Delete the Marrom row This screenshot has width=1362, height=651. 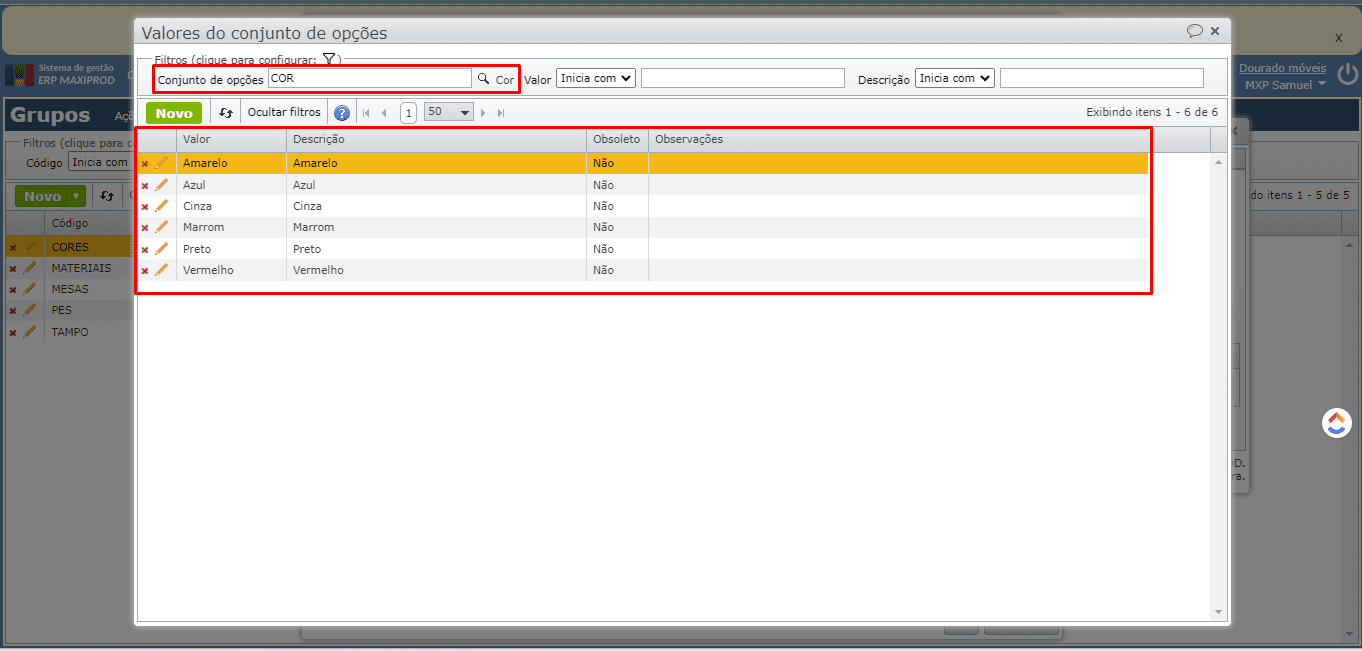coord(145,228)
